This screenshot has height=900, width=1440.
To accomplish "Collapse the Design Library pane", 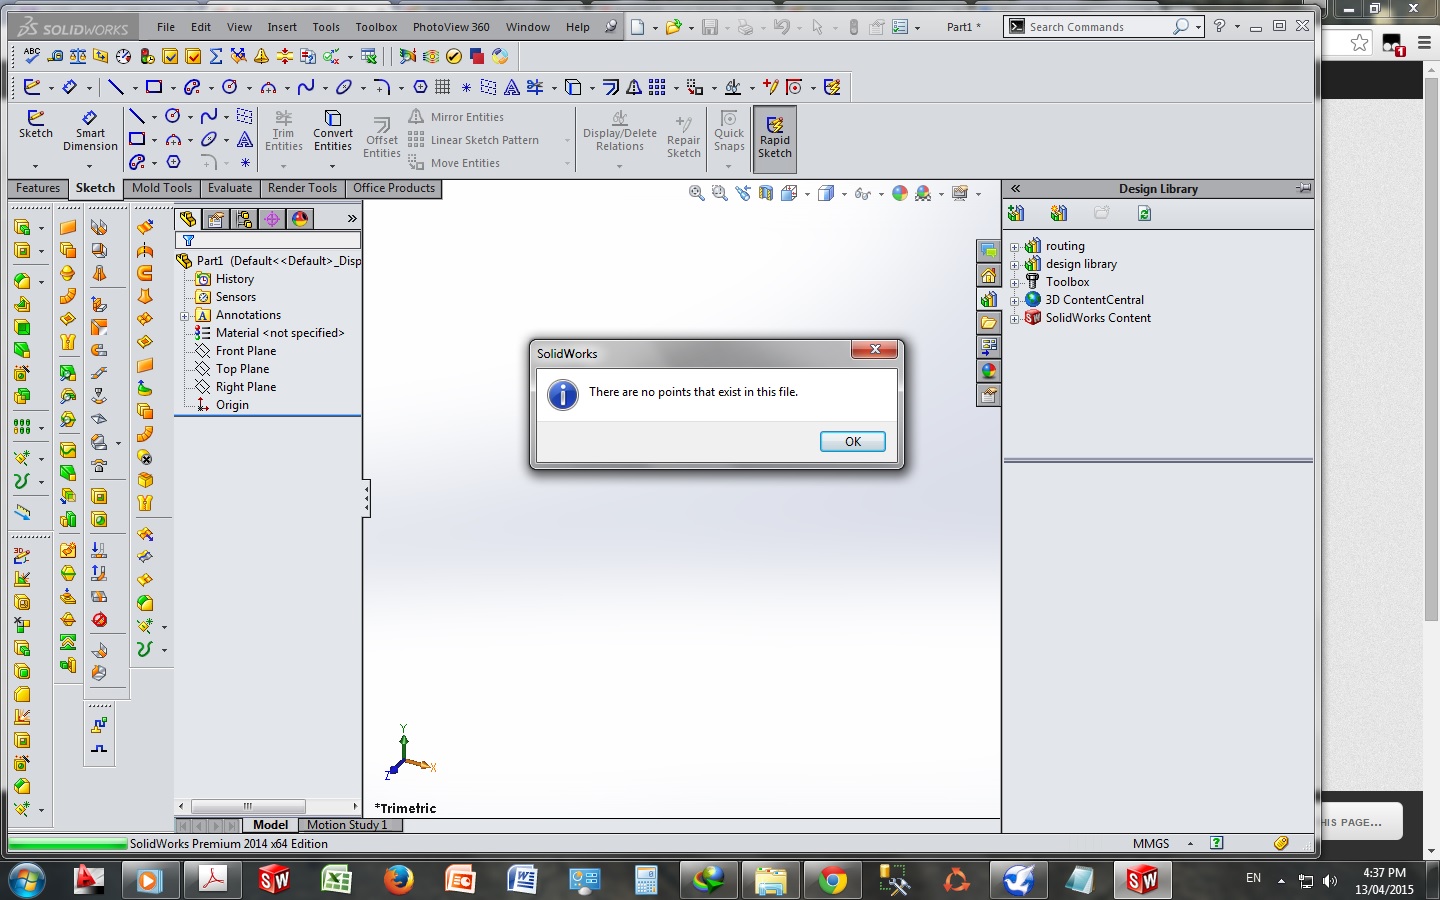I will [x=1015, y=188].
